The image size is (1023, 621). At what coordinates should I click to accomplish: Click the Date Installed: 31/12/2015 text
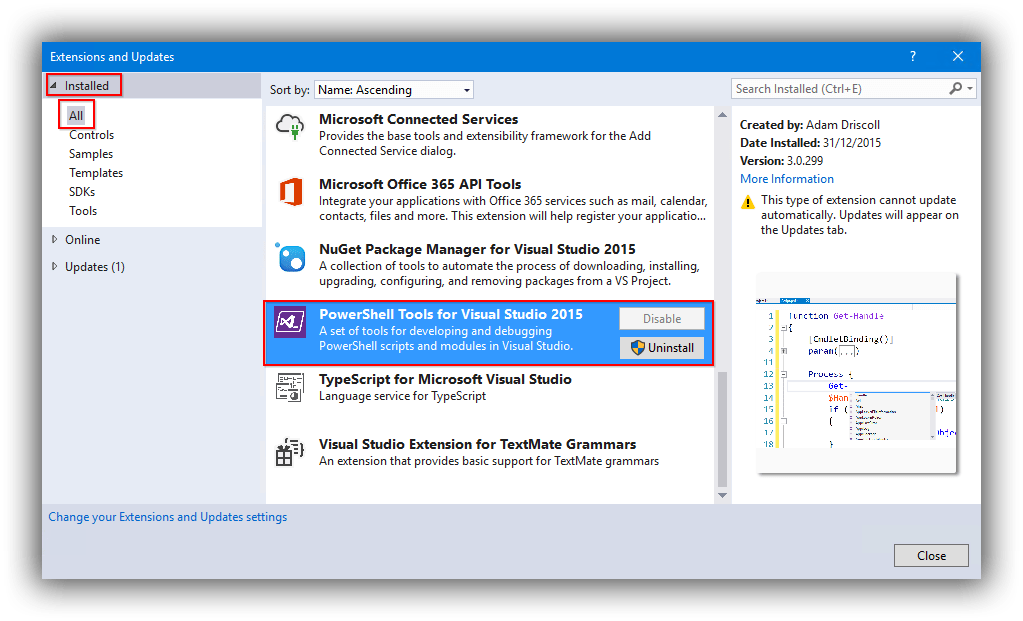point(810,143)
